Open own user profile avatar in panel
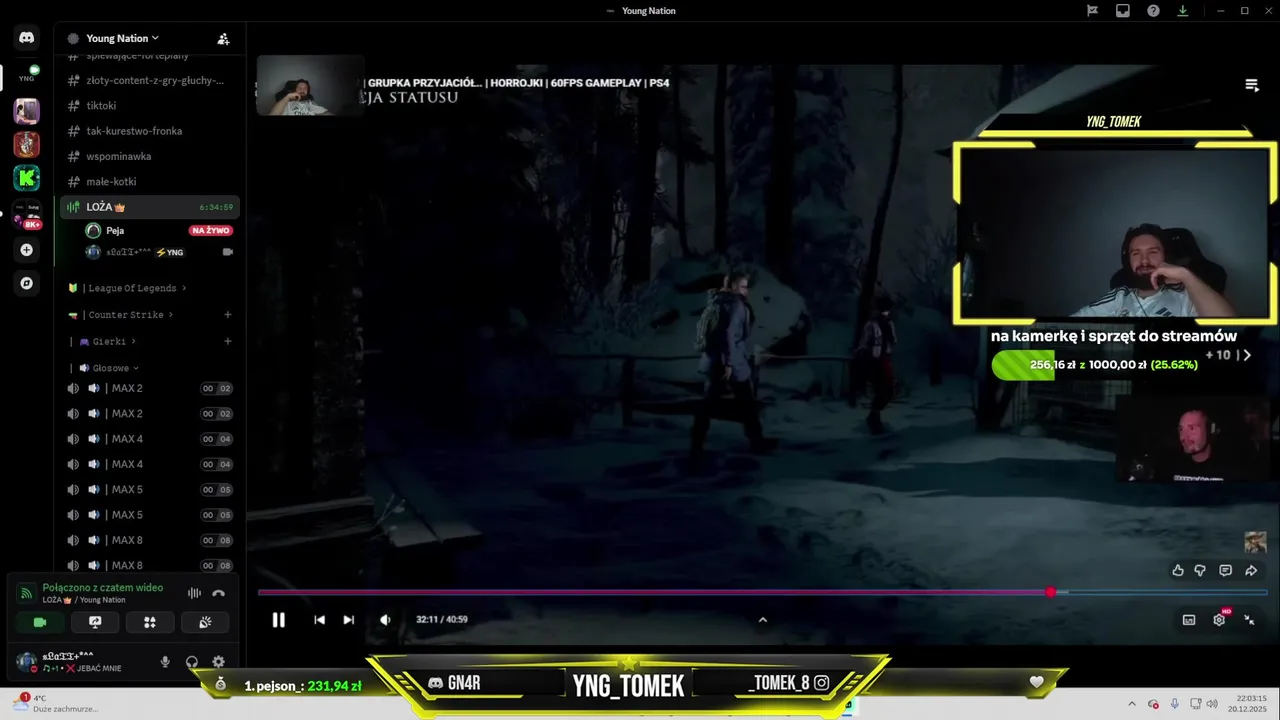 [x=27, y=662]
